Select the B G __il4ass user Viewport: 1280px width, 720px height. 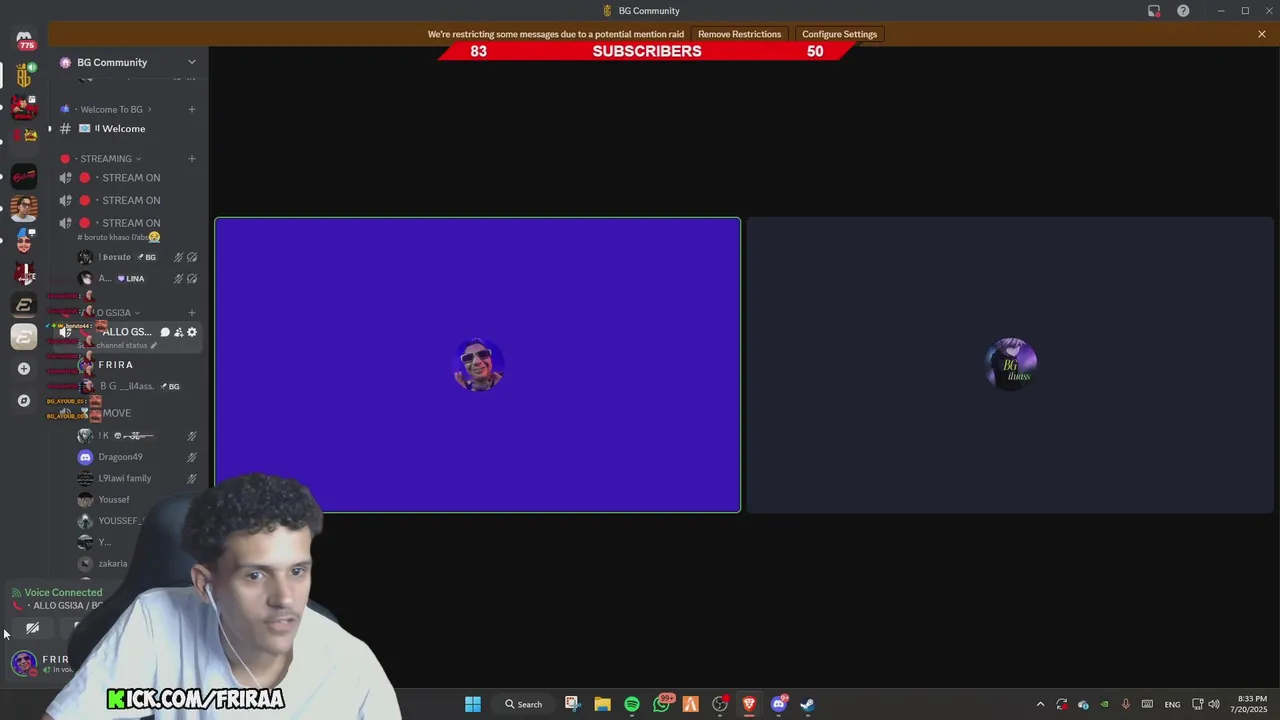coord(137,387)
